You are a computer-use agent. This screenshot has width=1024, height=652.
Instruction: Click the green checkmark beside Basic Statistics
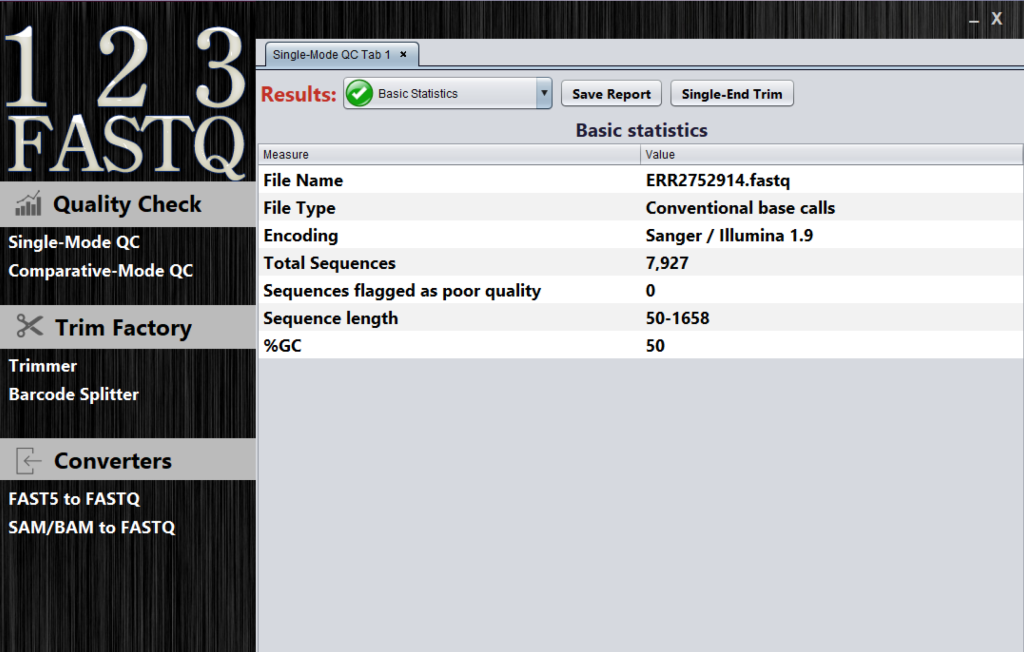click(358, 93)
